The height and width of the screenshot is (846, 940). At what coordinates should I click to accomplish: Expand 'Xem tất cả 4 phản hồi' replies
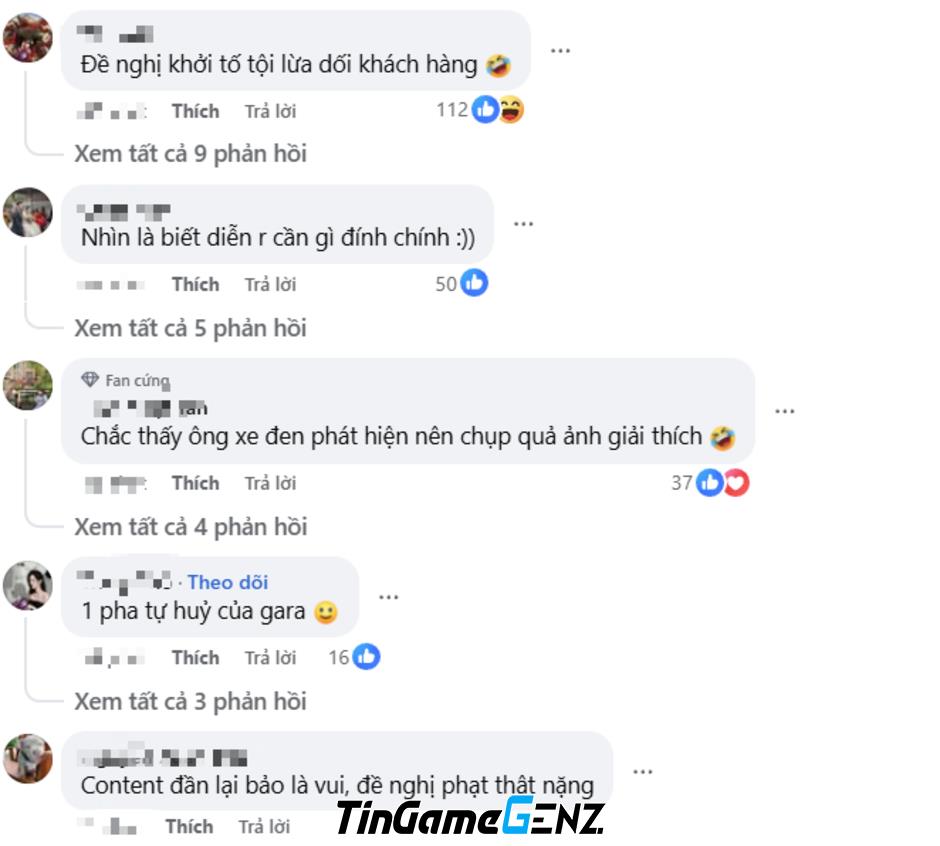tap(191, 528)
